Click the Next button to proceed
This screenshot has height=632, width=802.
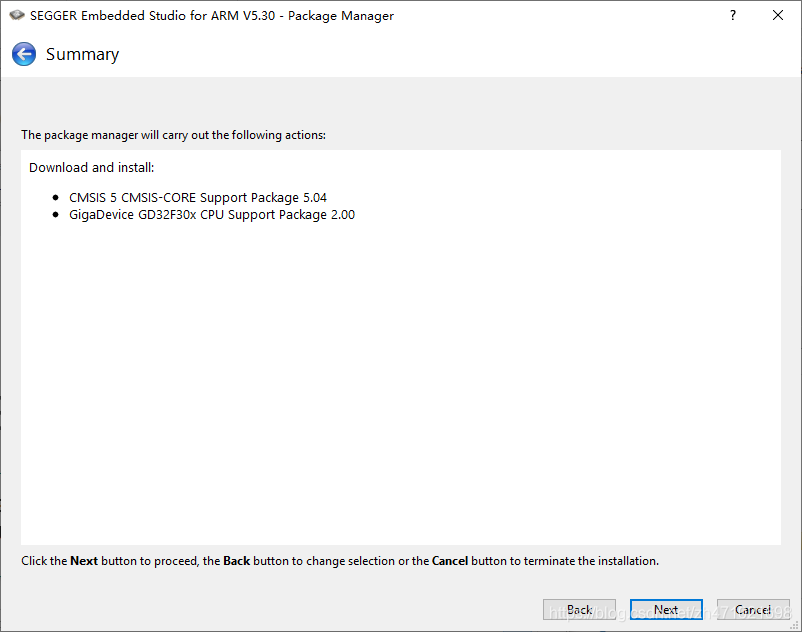[666, 610]
